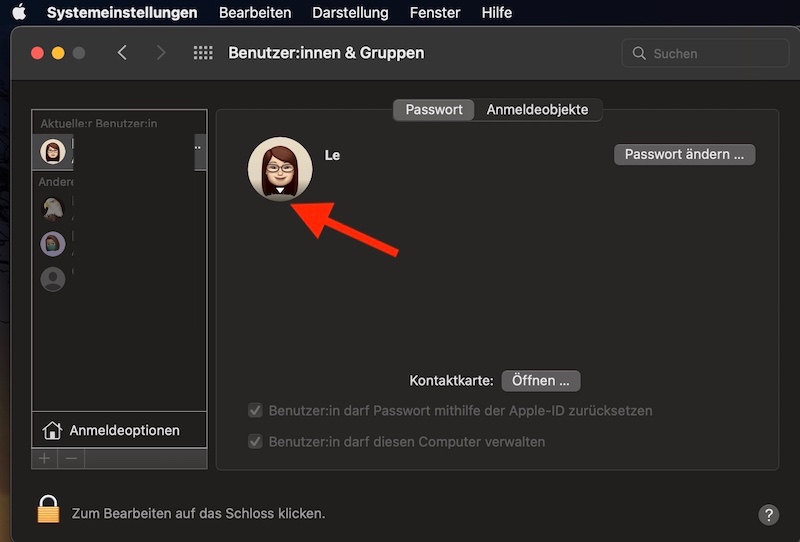This screenshot has width=800, height=542.
Task: Open the Fenster menu
Action: pyautogui.click(x=435, y=13)
